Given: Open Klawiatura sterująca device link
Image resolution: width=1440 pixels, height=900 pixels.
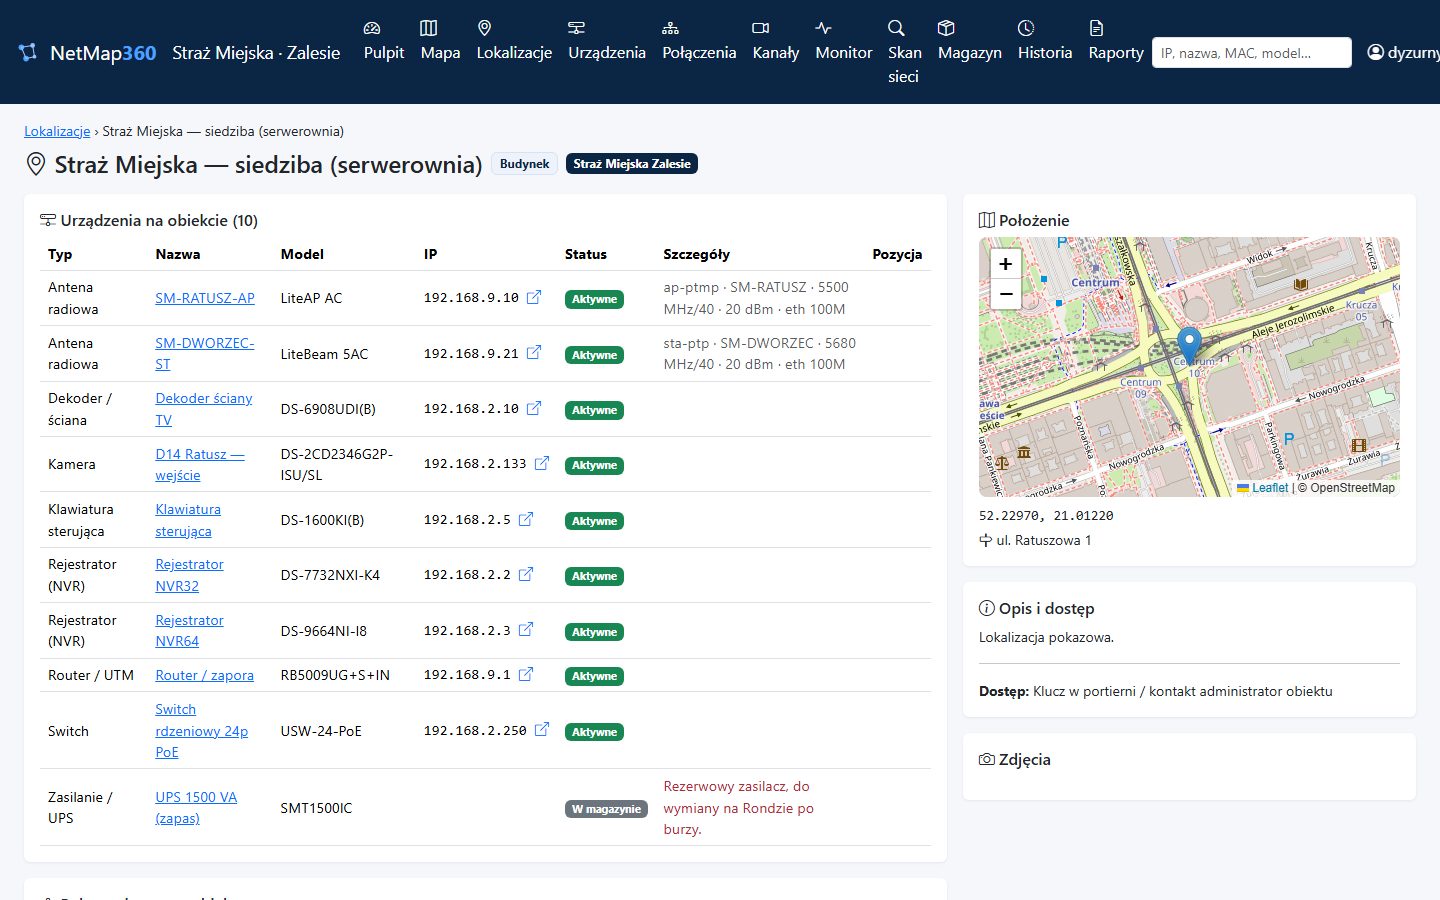Looking at the screenshot, I should [x=188, y=520].
